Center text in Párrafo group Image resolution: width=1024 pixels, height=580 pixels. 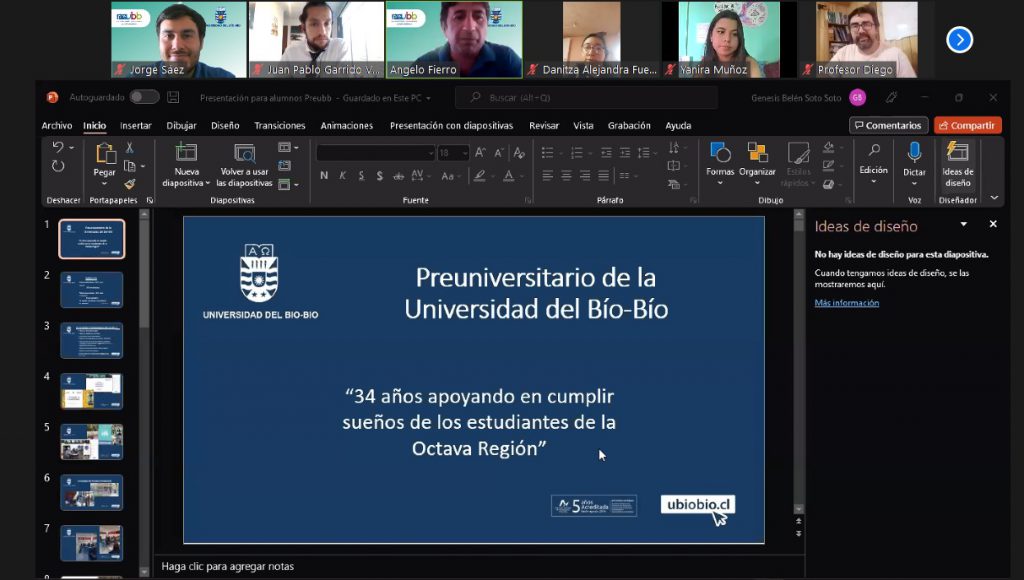point(566,176)
